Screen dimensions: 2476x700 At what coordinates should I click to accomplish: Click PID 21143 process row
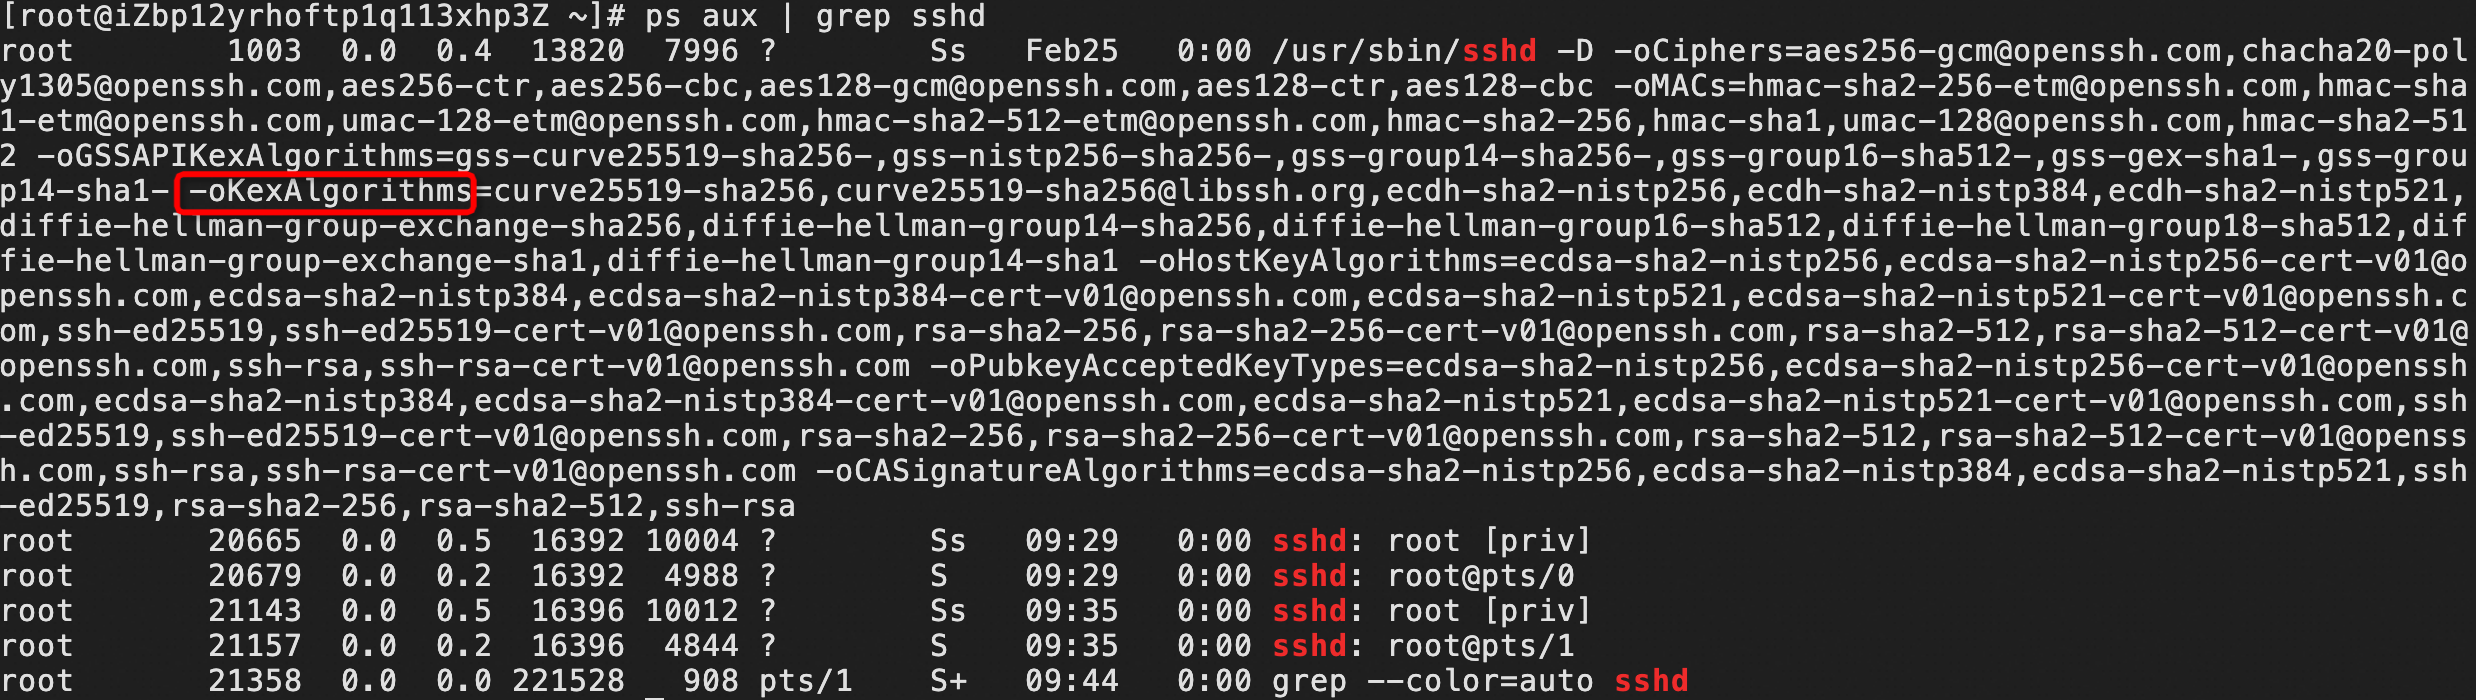795,611
